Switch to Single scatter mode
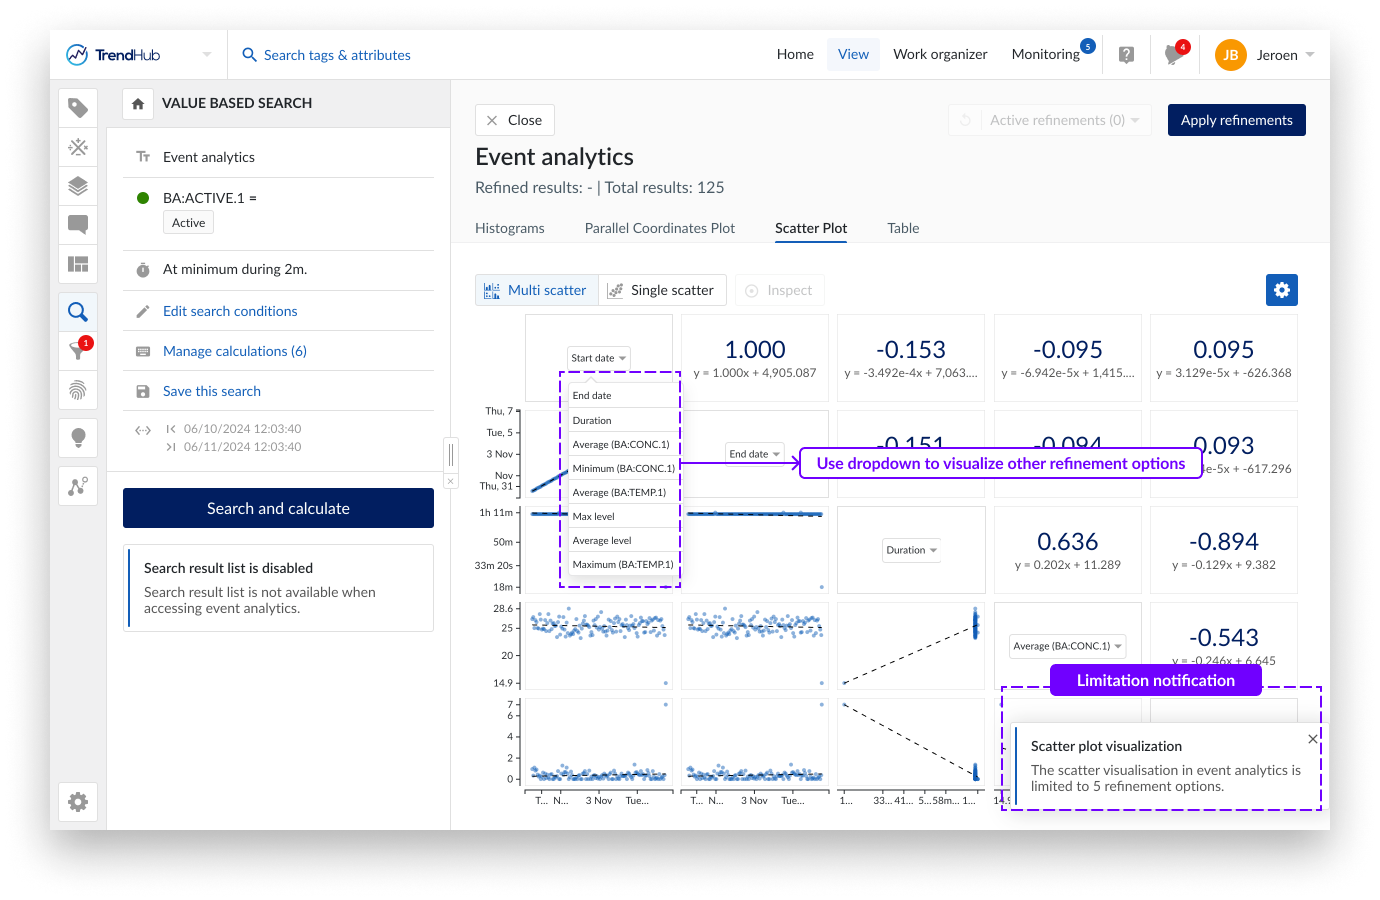Viewport: 1380px width, 900px height. pyautogui.click(x=661, y=290)
